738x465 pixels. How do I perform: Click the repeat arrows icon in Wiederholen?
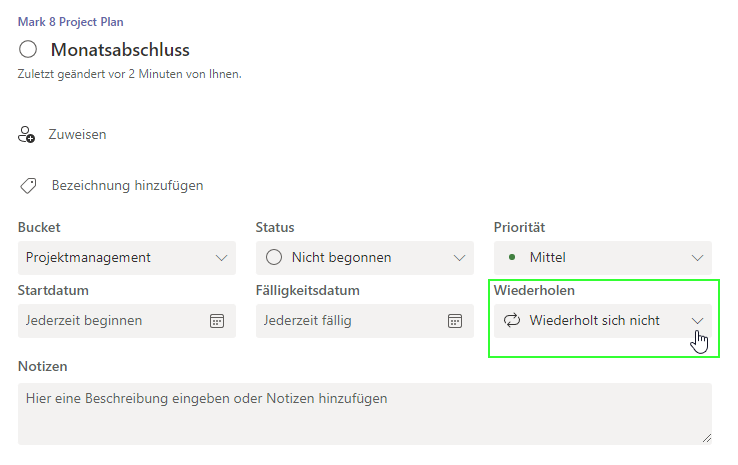click(512, 321)
